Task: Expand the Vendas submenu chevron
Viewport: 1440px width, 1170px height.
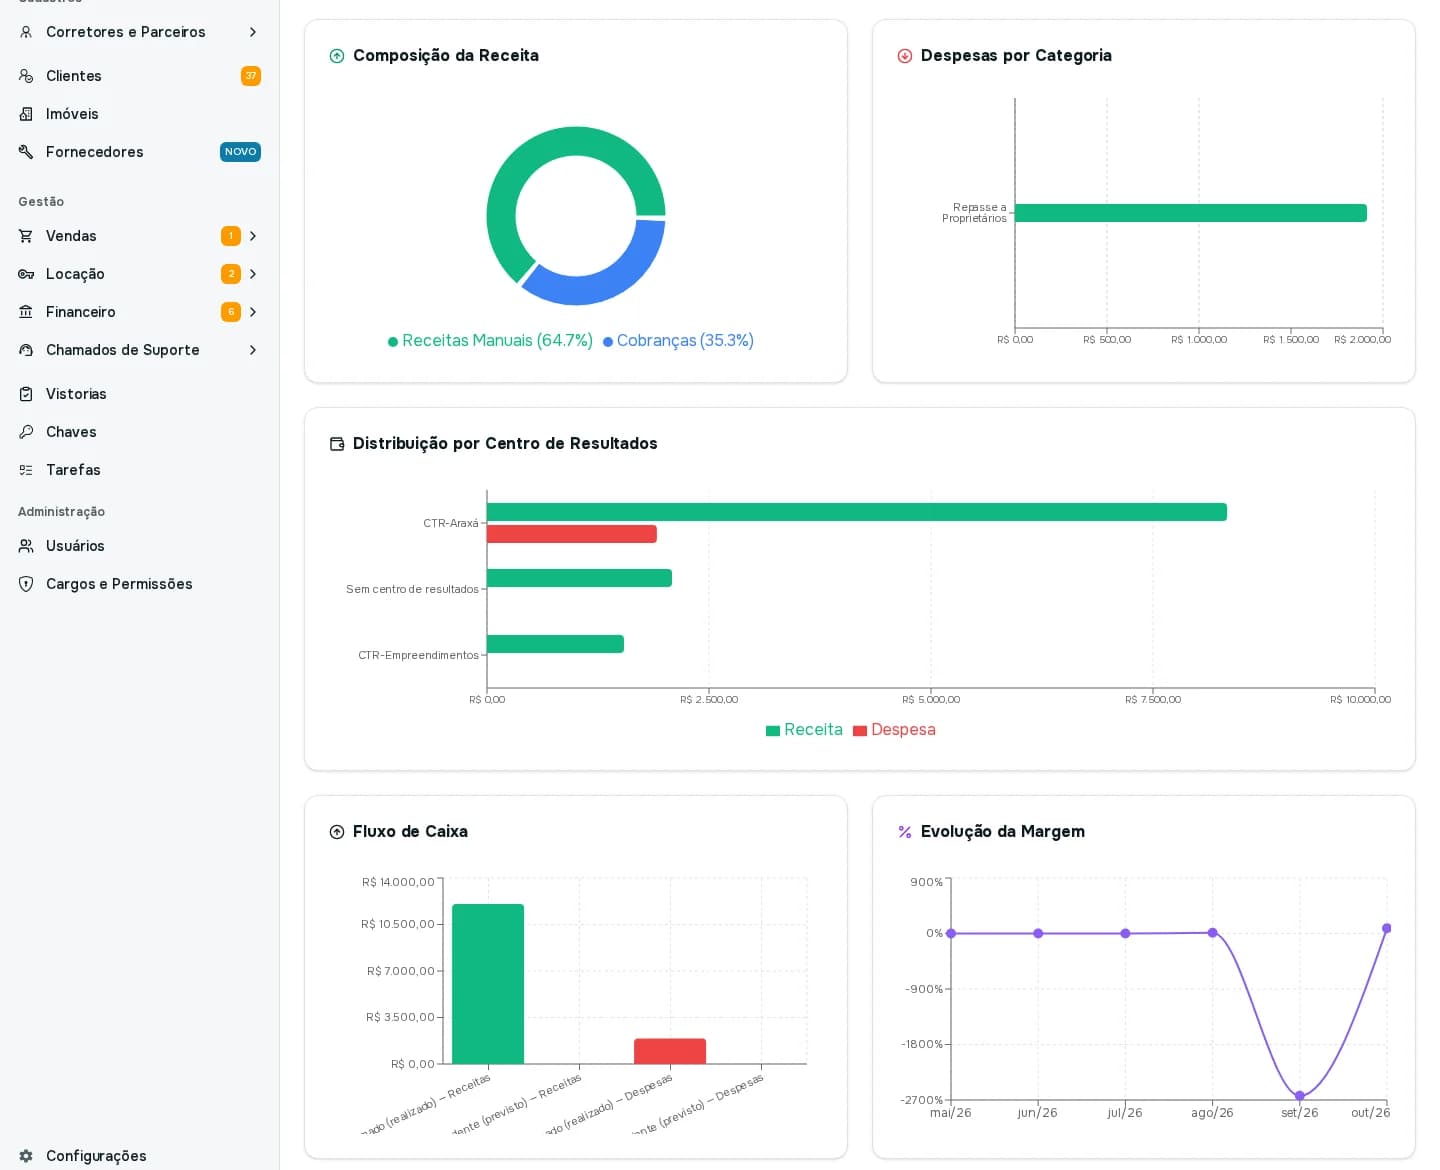Action: click(253, 236)
